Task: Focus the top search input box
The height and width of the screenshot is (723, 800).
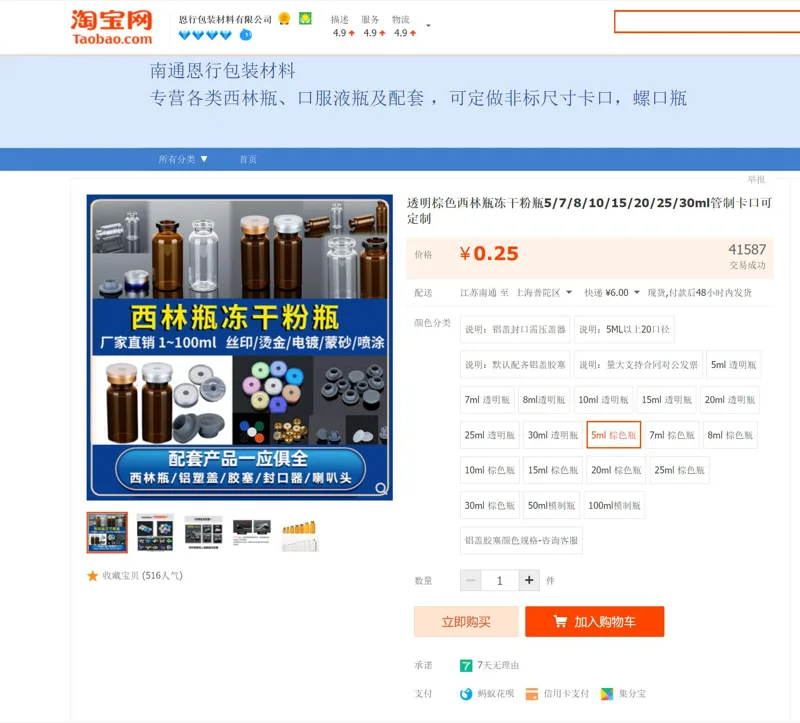Action: (x=707, y=22)
